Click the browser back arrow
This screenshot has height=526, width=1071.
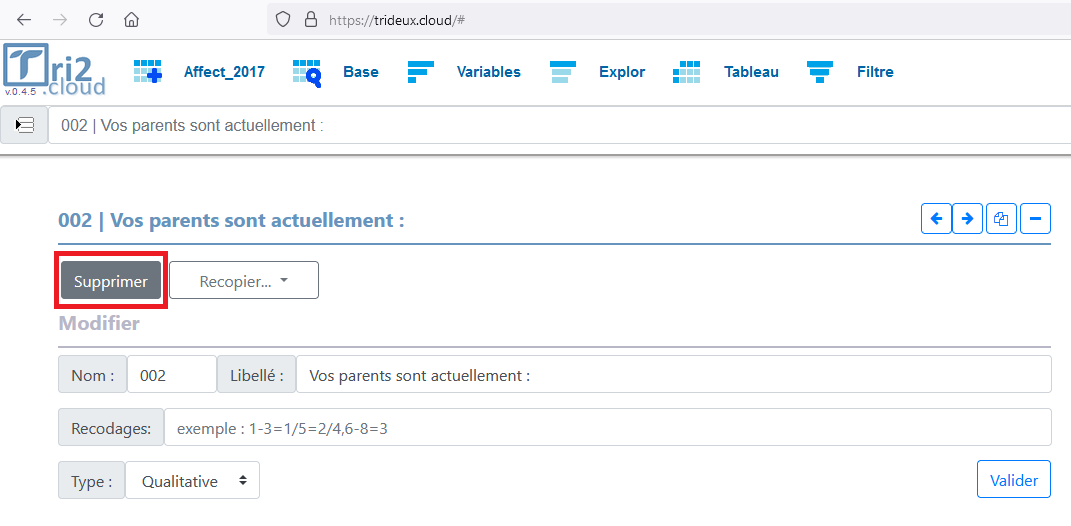pos(24,20)
